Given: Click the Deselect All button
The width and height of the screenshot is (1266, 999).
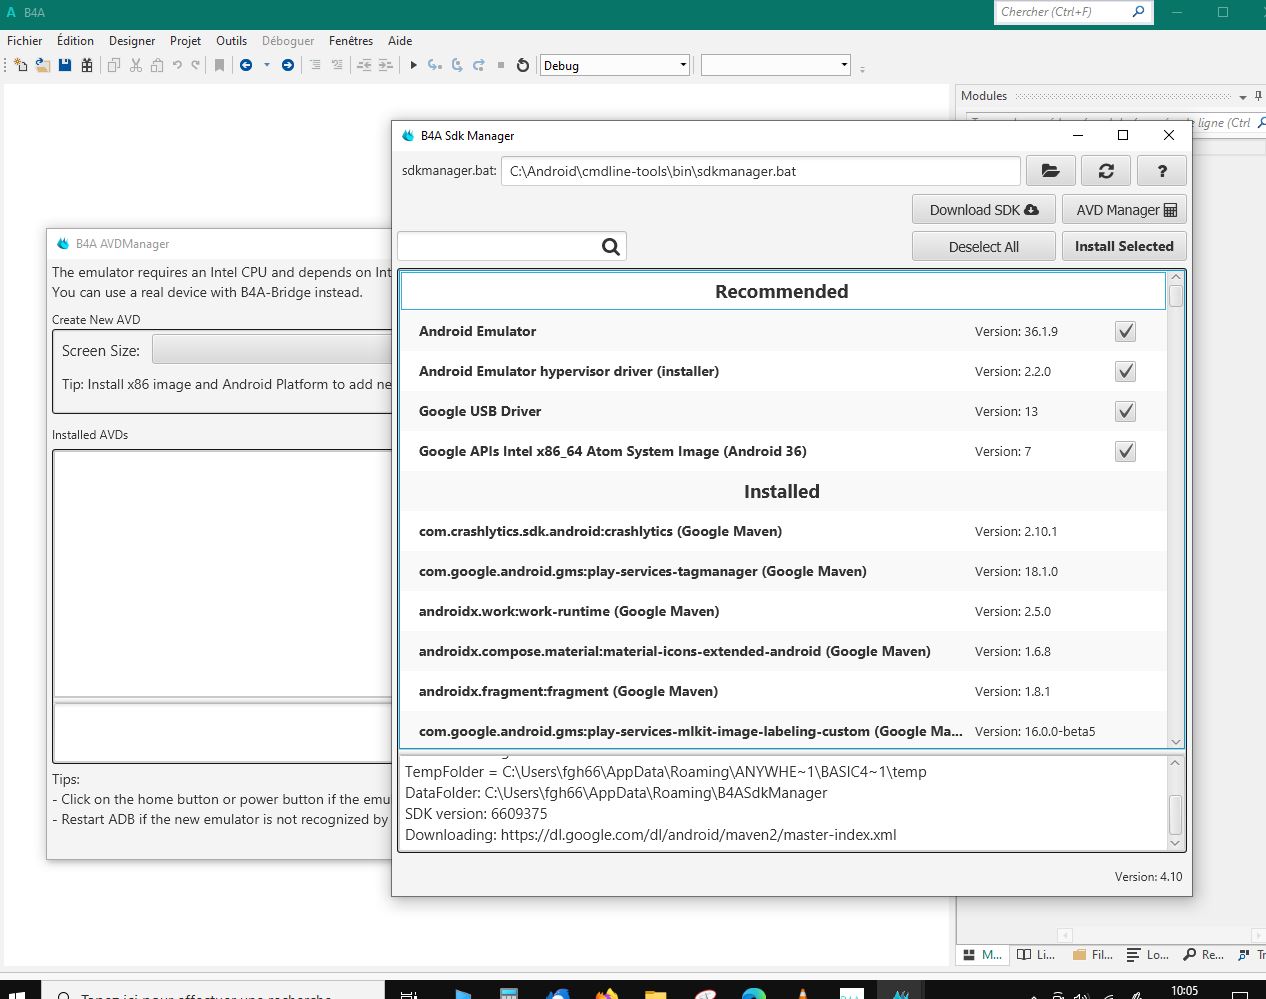Looking at the screenshot, I should [984, 246].
